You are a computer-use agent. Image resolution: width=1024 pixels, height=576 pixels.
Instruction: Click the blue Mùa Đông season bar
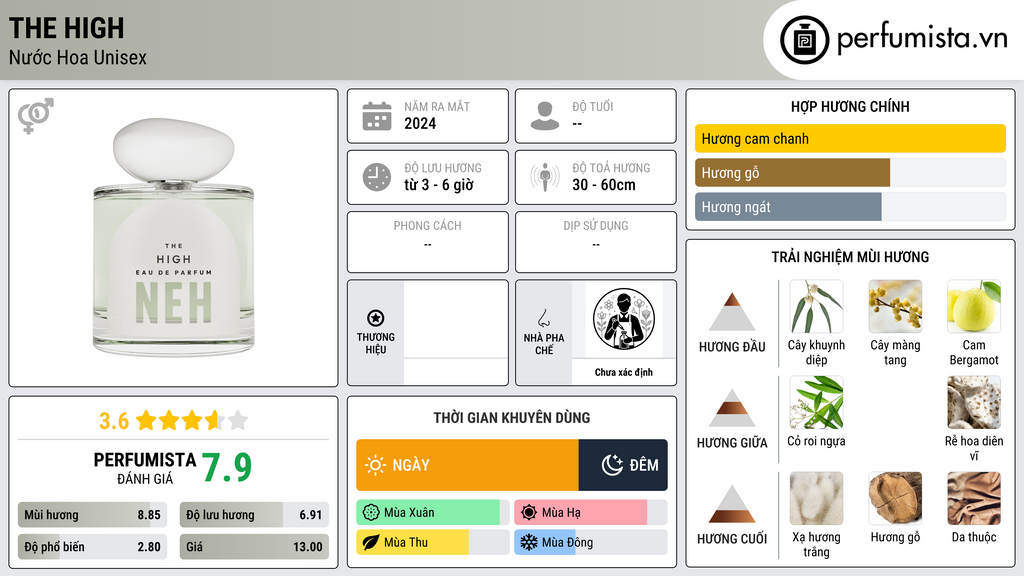click(x=545, y=542)
